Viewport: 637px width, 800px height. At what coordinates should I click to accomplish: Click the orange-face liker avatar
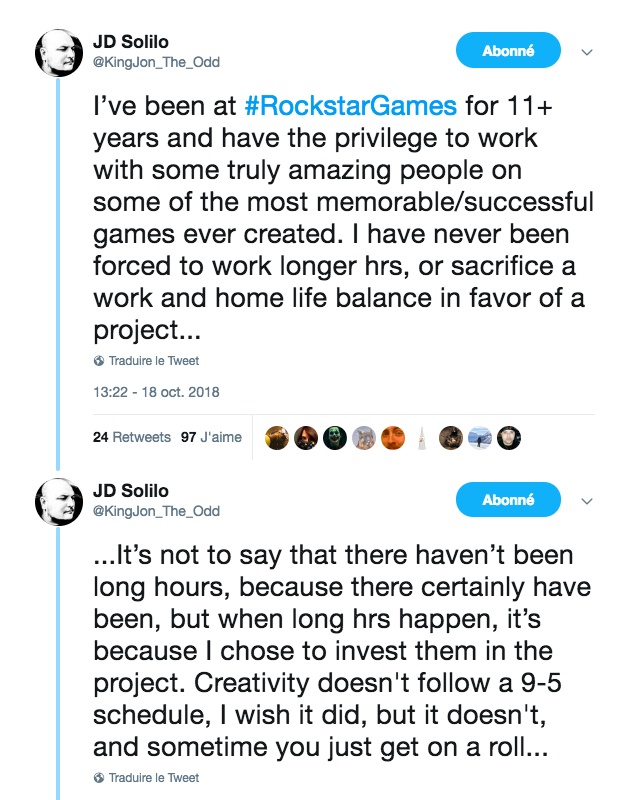click(393, 437)
